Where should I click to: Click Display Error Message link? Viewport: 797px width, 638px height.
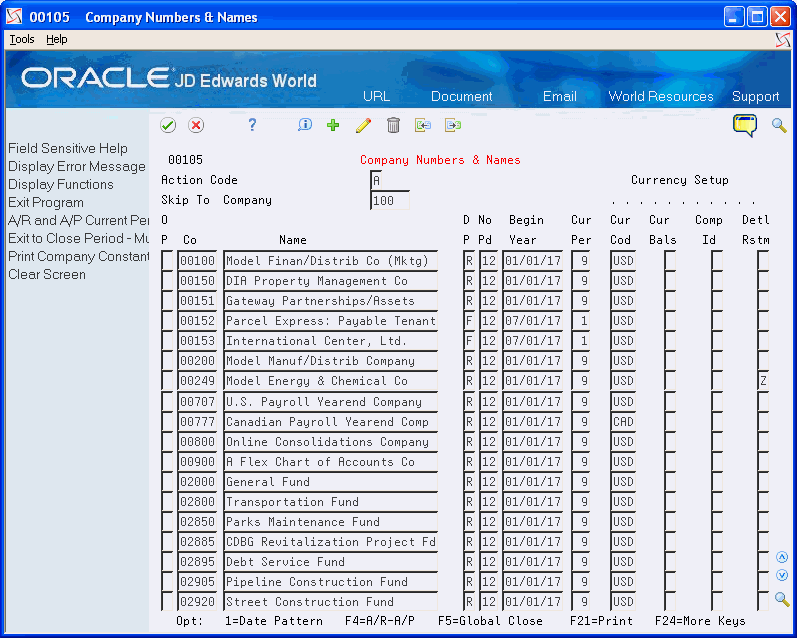tap(77, 167)
